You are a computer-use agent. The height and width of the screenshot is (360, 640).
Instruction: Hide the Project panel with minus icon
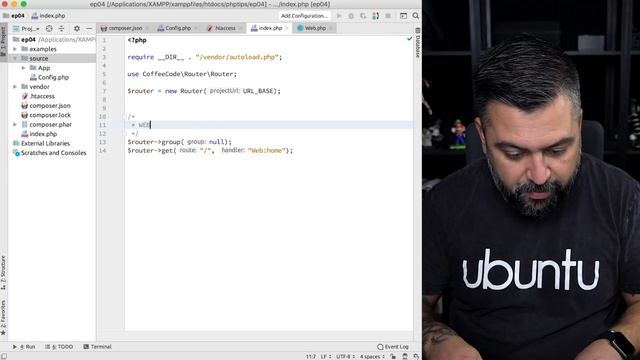[89, 29]
